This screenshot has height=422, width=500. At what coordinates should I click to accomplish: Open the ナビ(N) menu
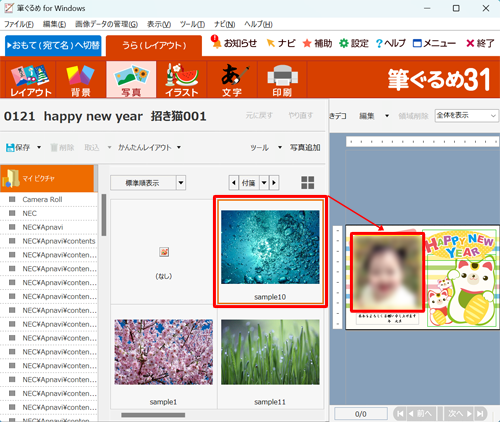[x=224, y=24]
